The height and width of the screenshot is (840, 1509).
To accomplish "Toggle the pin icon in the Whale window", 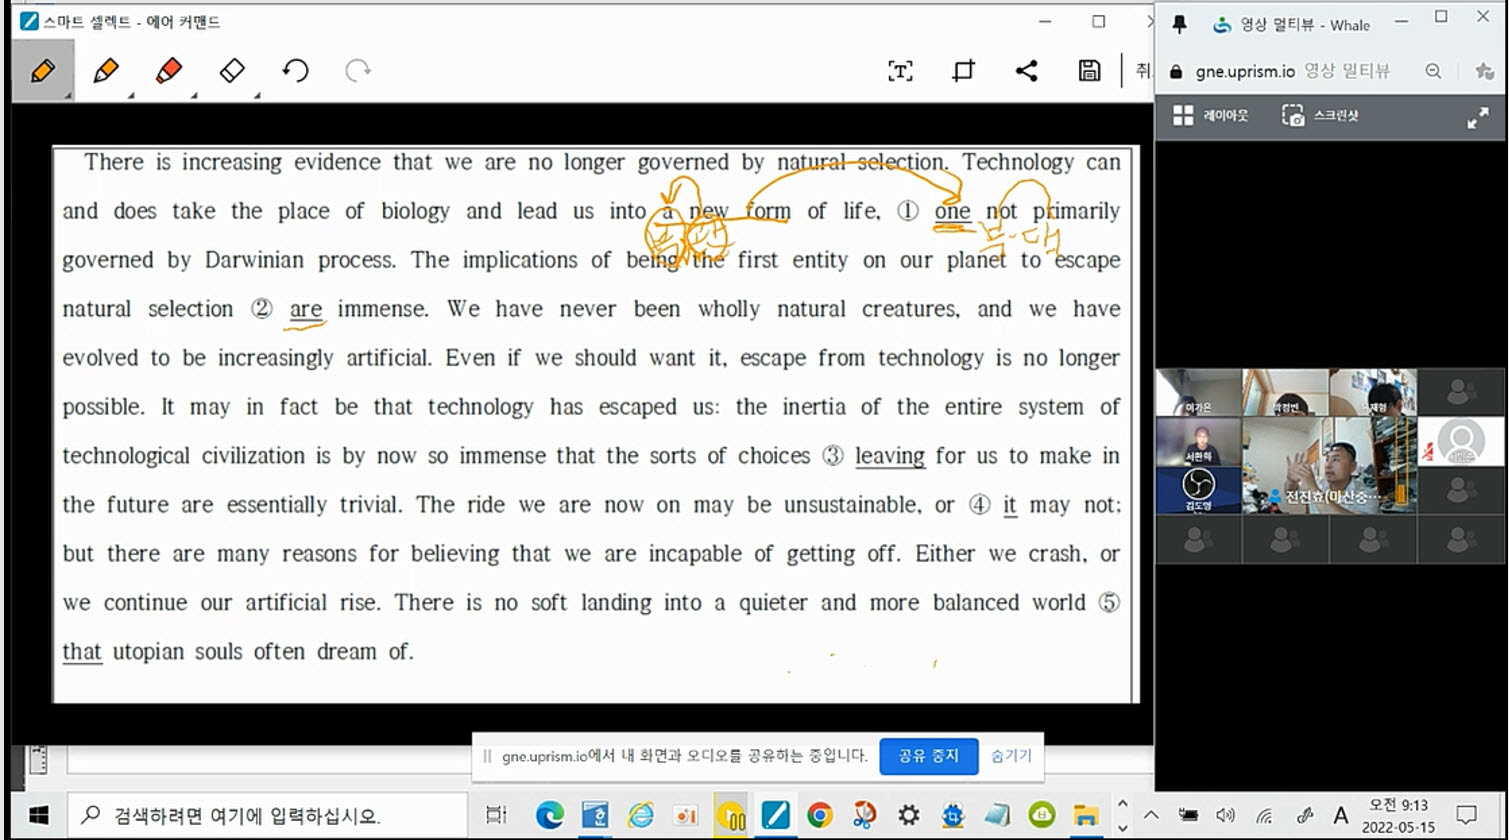I will point(1179,25).
